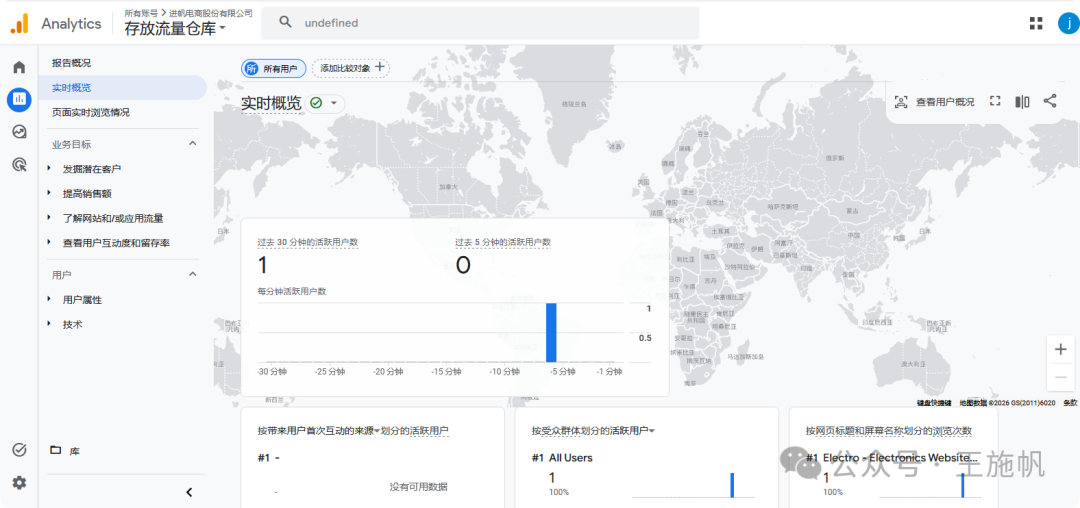Click the Google Analytics logo
The width and height of the screenshot is (1080, 508).
click(x=20, y=23)
